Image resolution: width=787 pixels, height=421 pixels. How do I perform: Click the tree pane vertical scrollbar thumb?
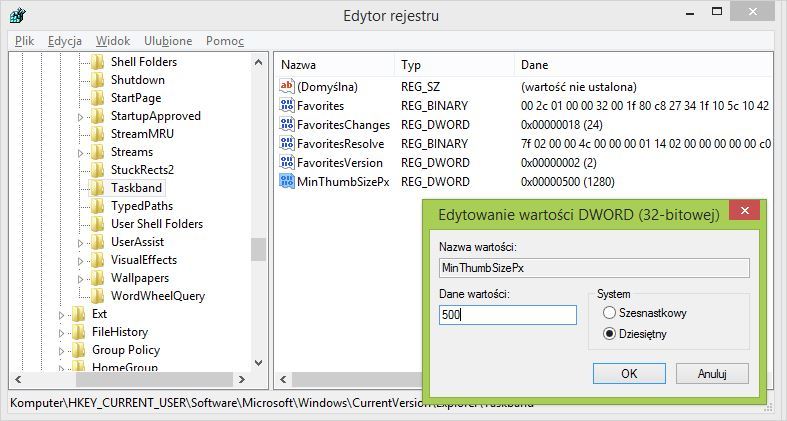pos(258,249)
